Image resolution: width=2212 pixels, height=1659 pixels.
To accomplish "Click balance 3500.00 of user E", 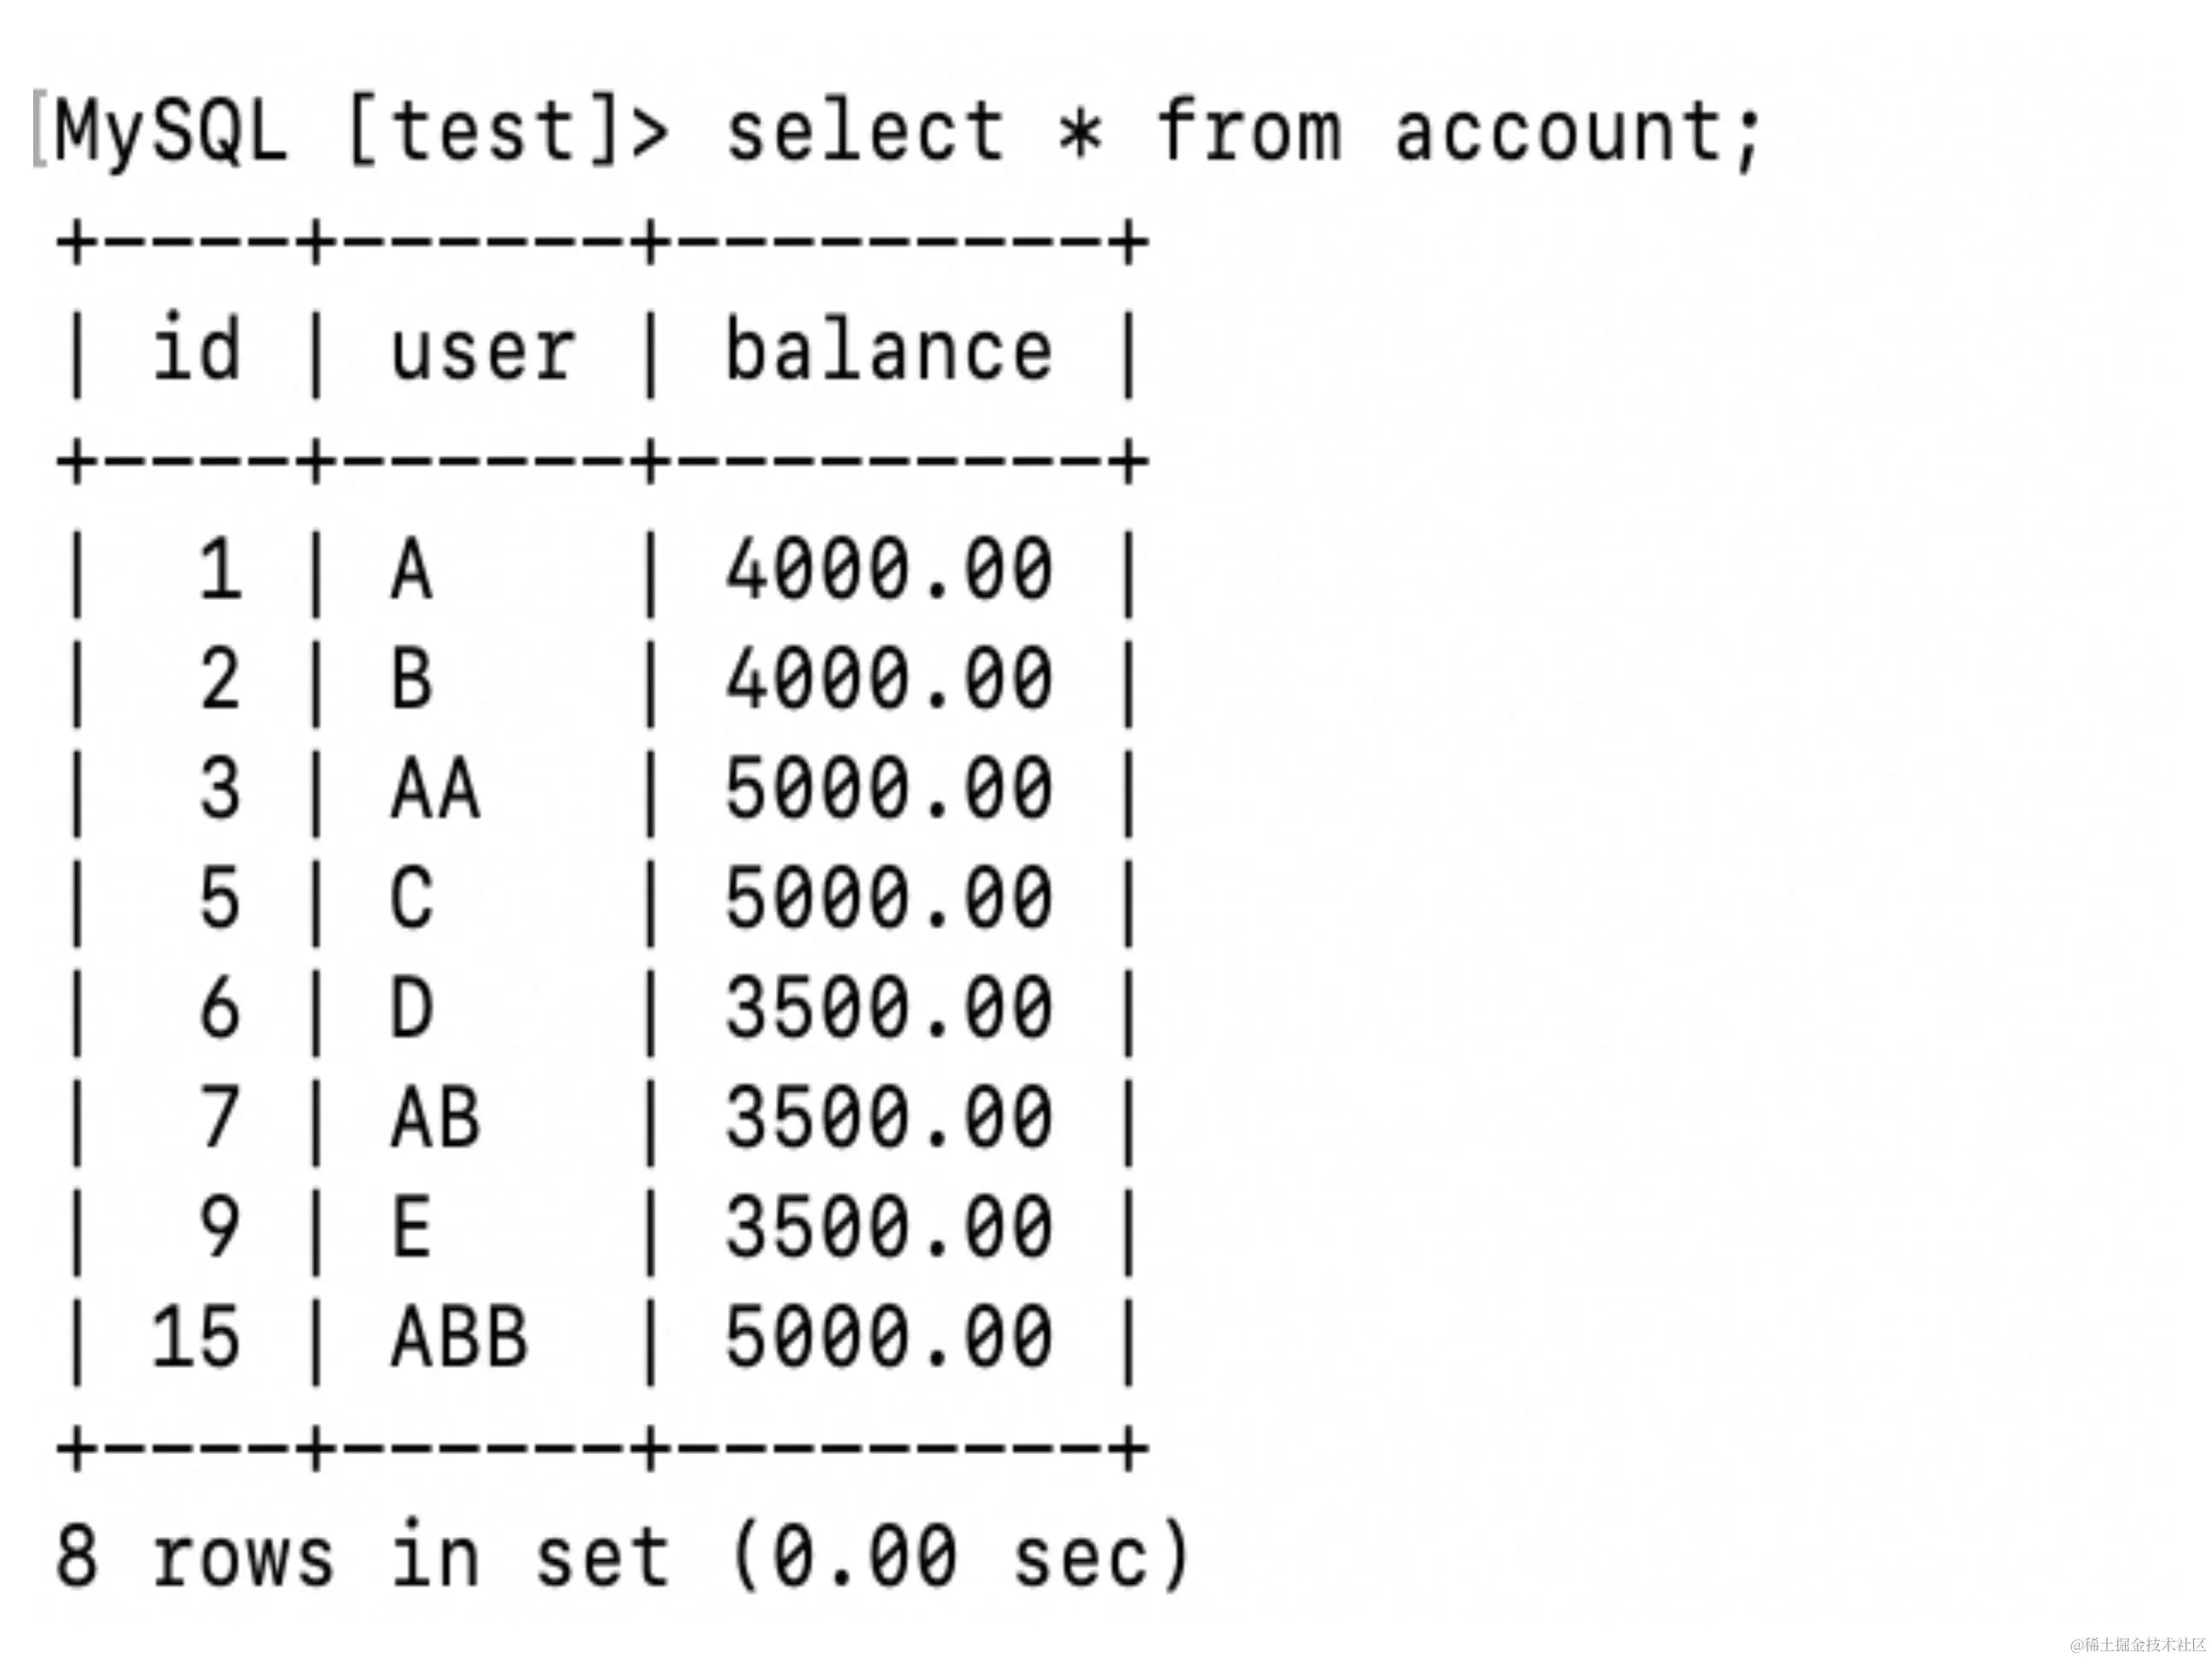I will pos(888,1227).
